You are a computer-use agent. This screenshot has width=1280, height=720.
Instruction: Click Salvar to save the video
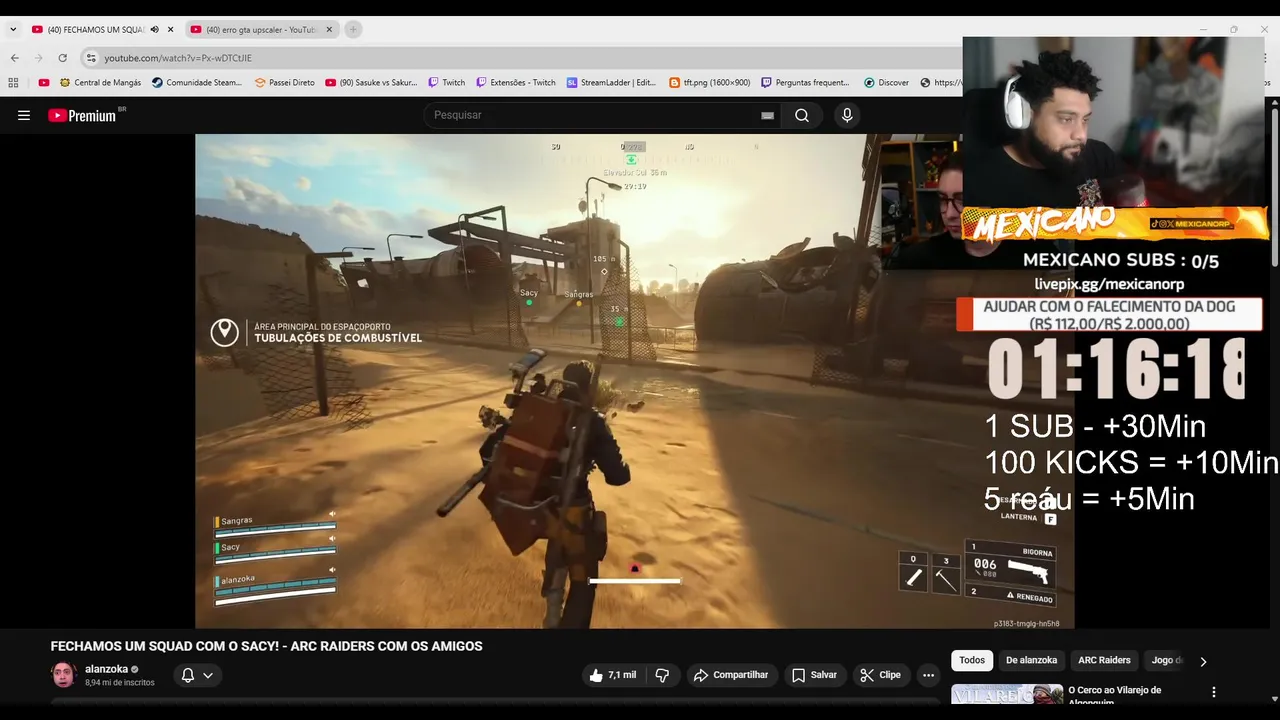pyautogui.click(x=814, y=675)
